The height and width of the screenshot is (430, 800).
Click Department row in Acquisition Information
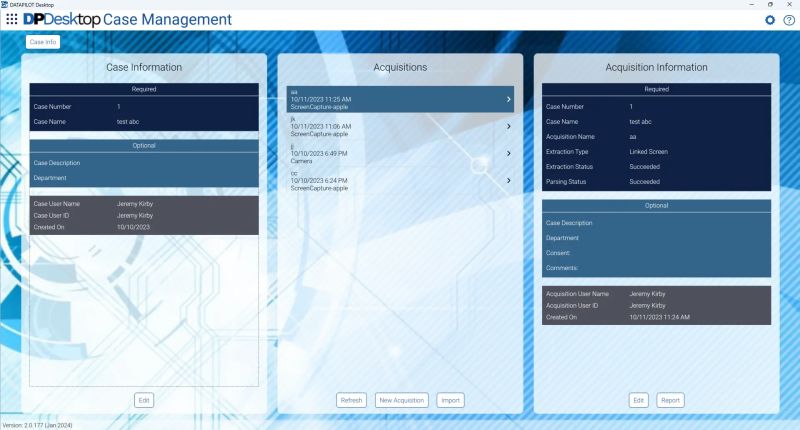pyautogui.click(x=656, y=238)
